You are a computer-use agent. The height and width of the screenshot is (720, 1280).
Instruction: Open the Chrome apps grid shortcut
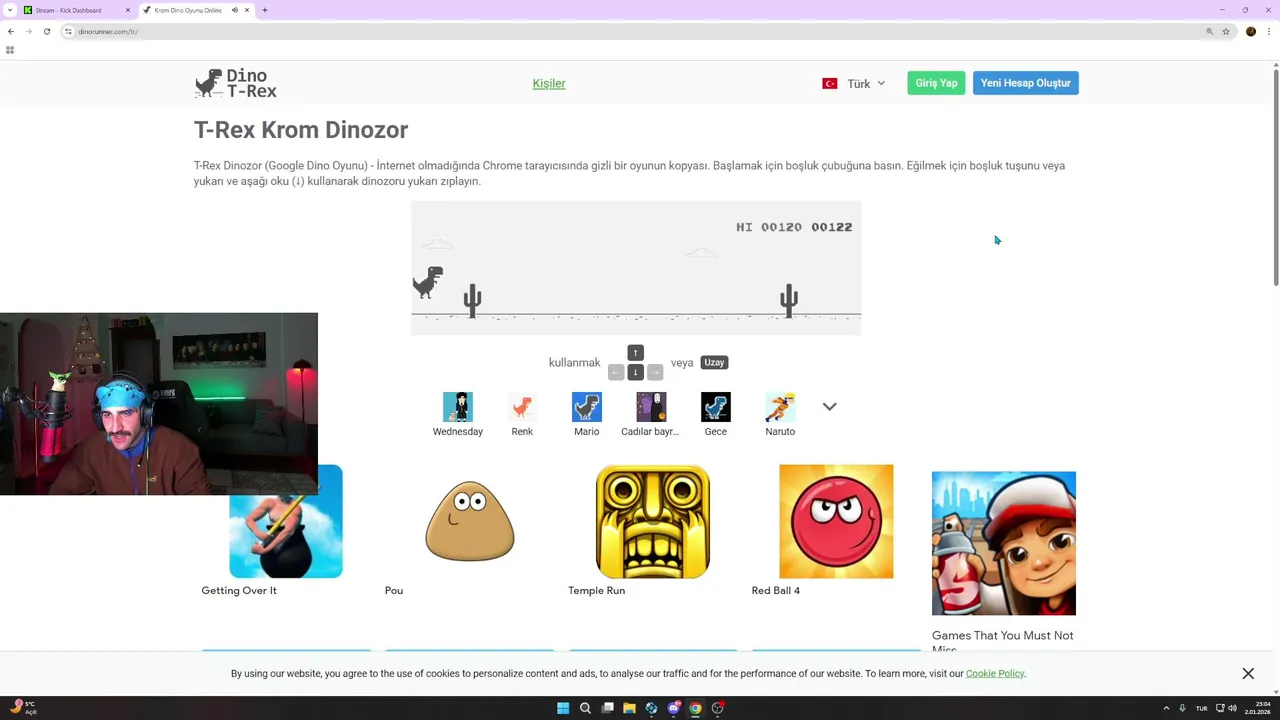click(x=10, y=50)
